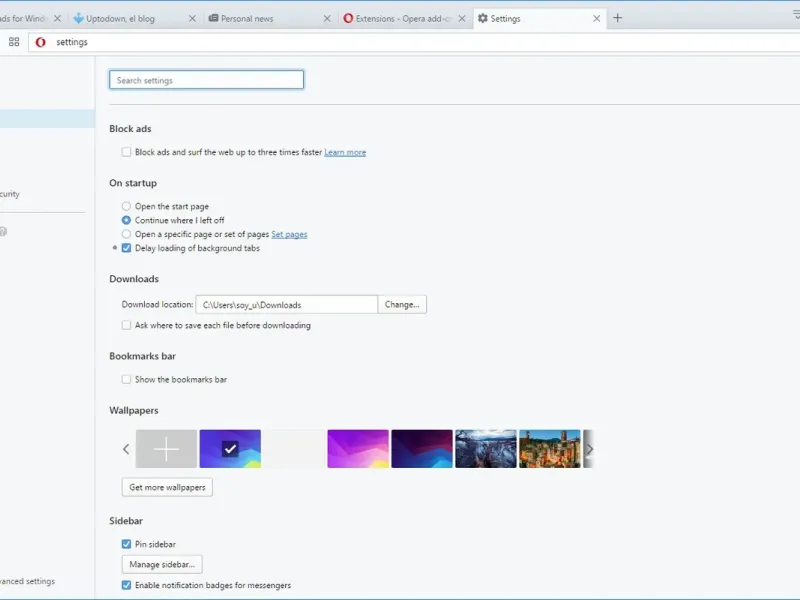Select the highlighted sidebar settings category
This screenshot has height=600, width=800.
pyautogui.click(x=47, y=118)
